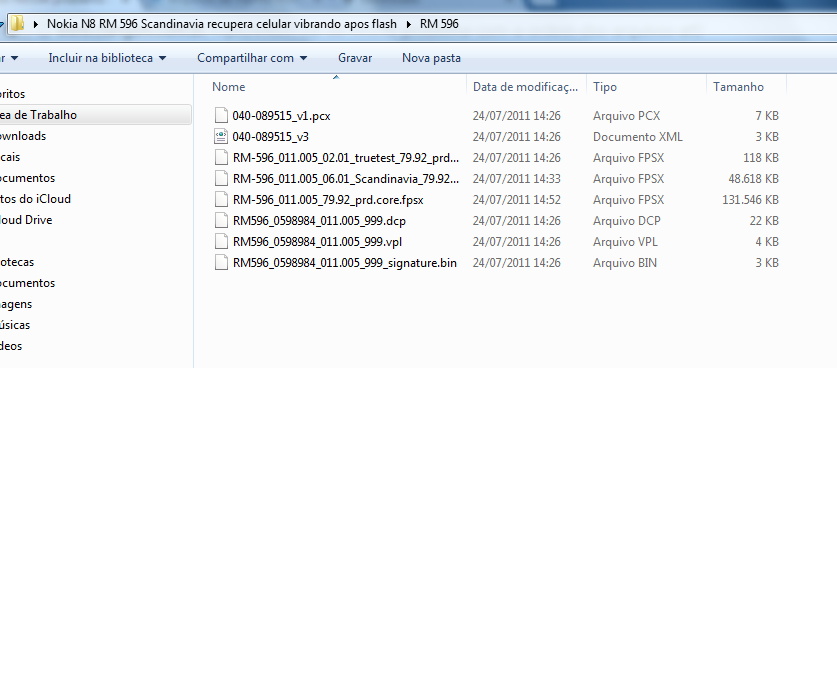837x673 pixels.
Task: Click the 118 KB size value
Action: click(x=761, y=158)
